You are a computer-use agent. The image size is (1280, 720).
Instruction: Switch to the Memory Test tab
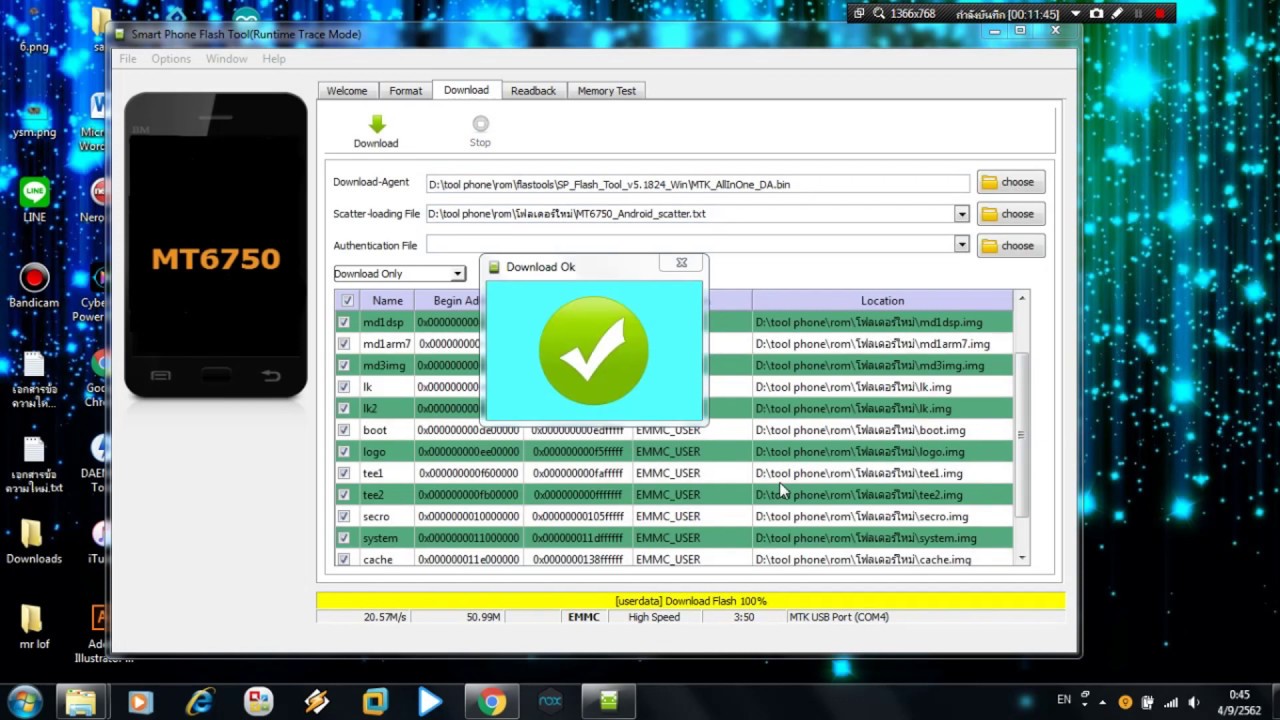pos(606,91)
